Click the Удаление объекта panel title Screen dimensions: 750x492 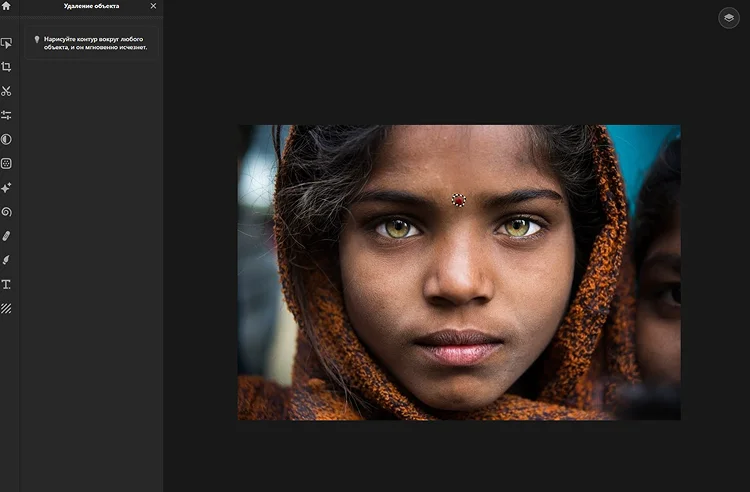(91, 6)
